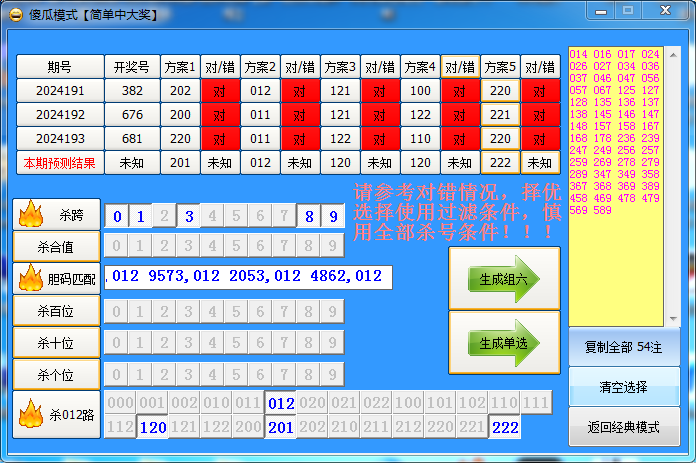Toggle digit 5 in the 杀跨 row
The image size is (696, 463).
coord(237,216)
